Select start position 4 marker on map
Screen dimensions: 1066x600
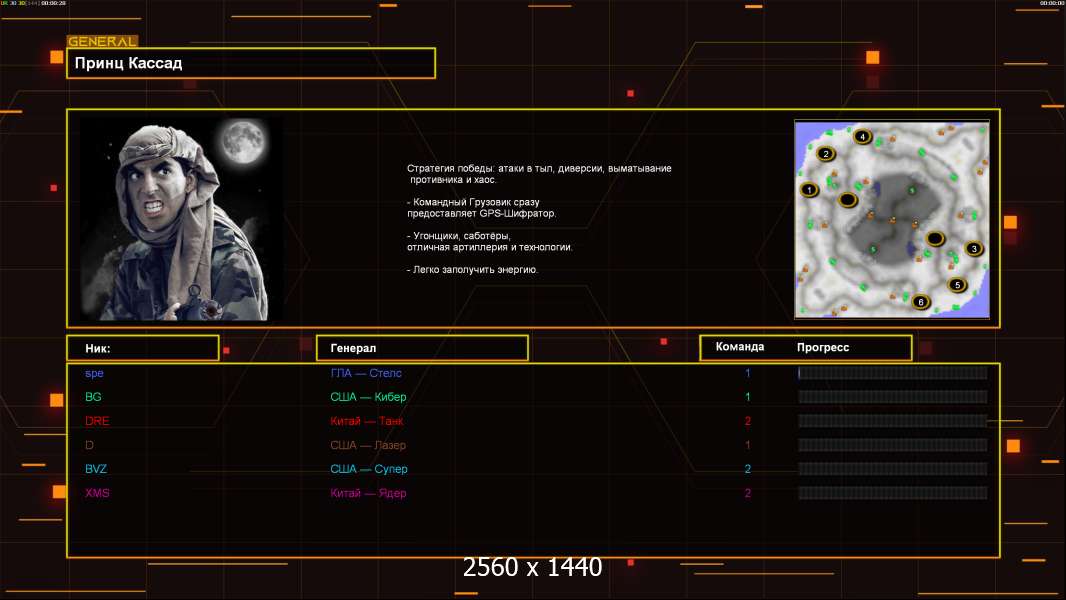tap(862, 137)
